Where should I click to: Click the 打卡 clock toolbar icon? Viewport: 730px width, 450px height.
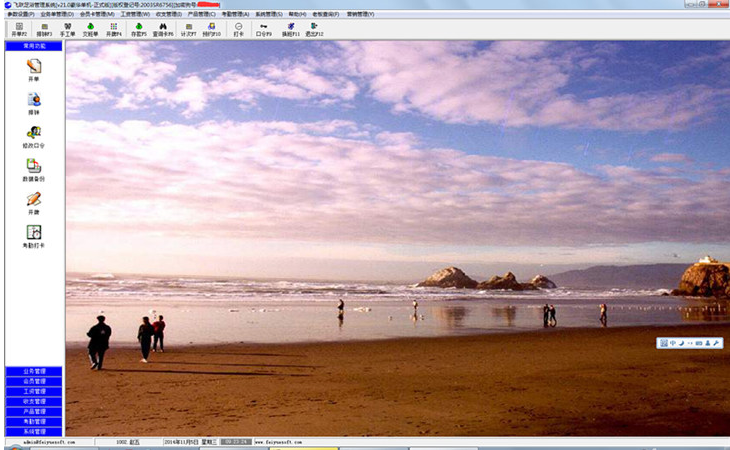238,29
